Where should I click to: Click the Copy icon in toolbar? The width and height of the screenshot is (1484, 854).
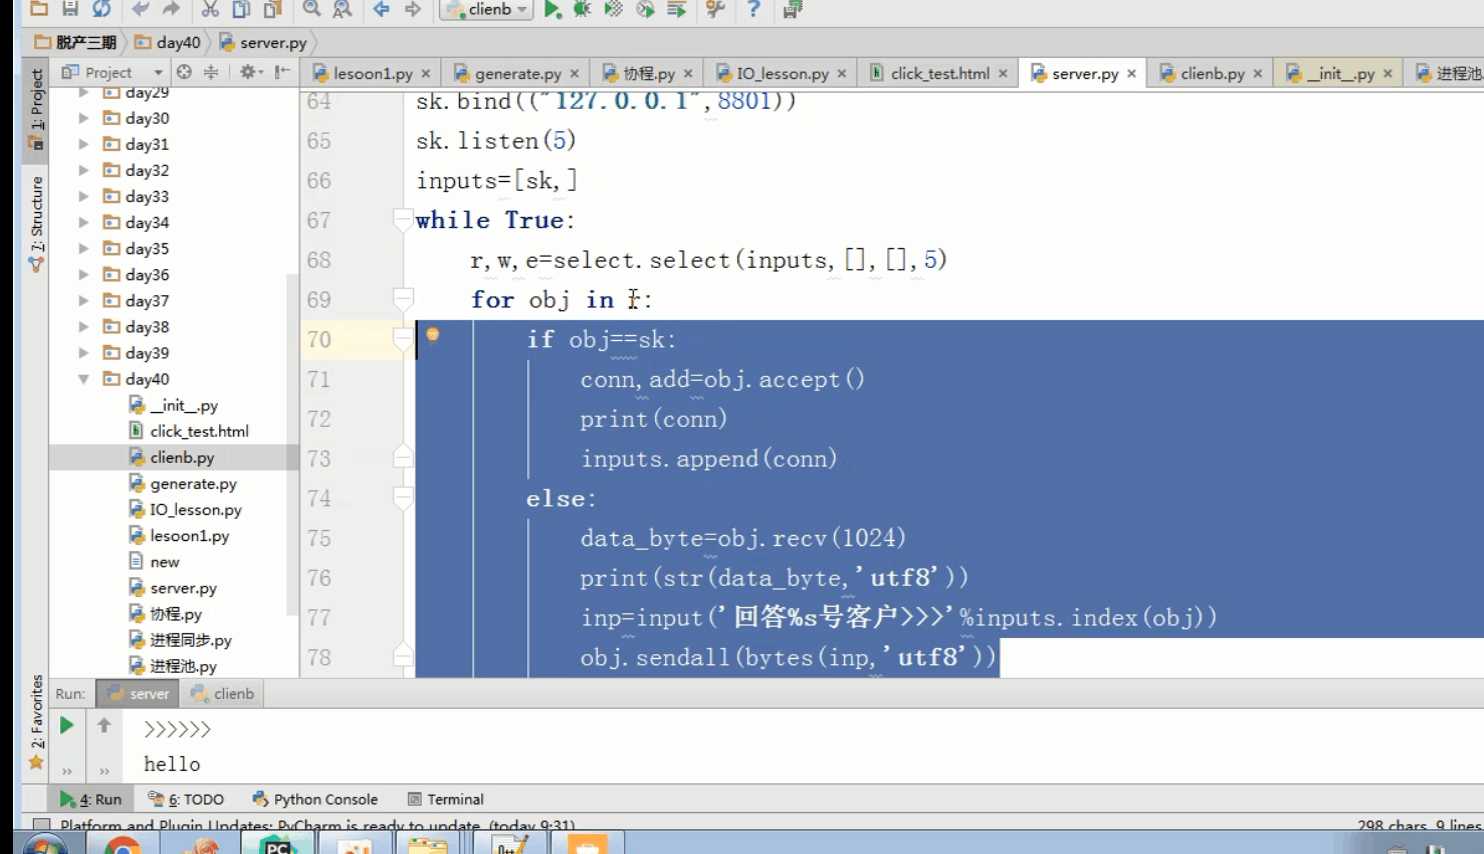click(241, 9)
